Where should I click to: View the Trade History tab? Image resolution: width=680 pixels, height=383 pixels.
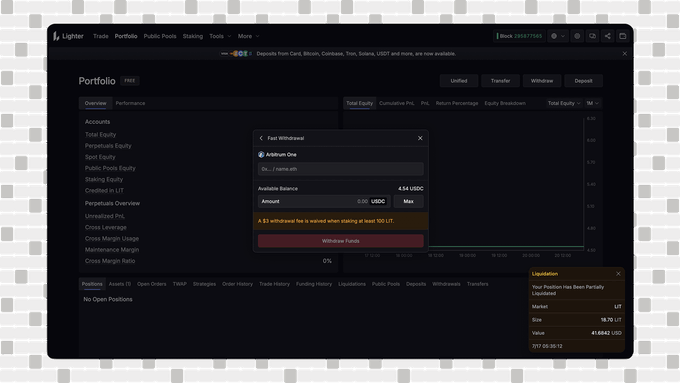(274, 284)
